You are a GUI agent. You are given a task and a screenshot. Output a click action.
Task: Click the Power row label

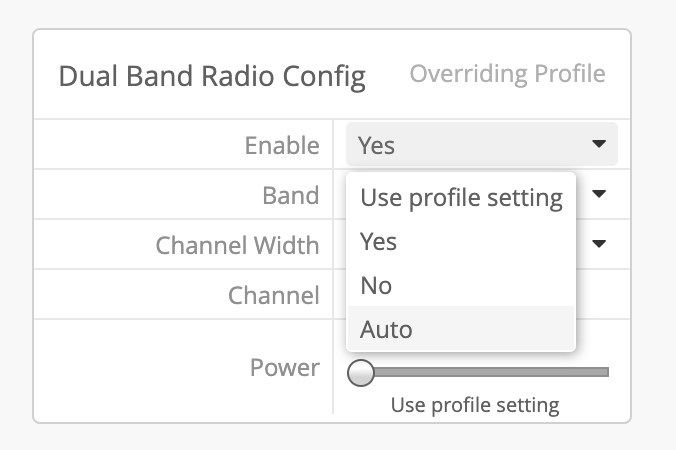click(284, 367)
